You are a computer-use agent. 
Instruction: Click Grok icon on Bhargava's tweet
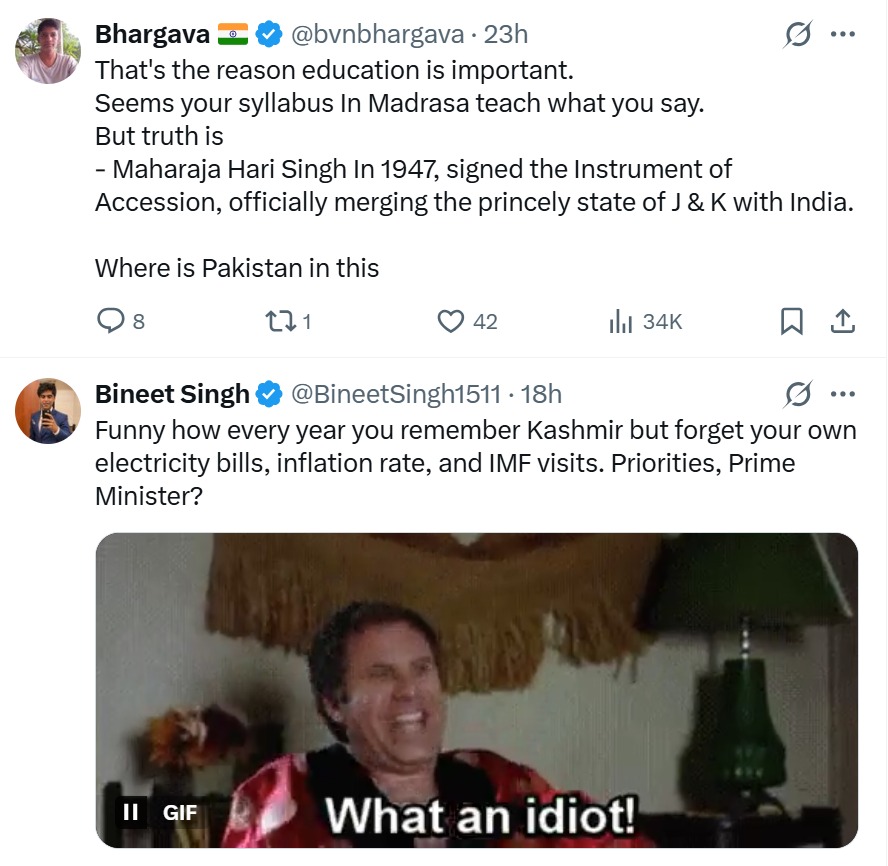pyautogui.click(x=797, y=35)
